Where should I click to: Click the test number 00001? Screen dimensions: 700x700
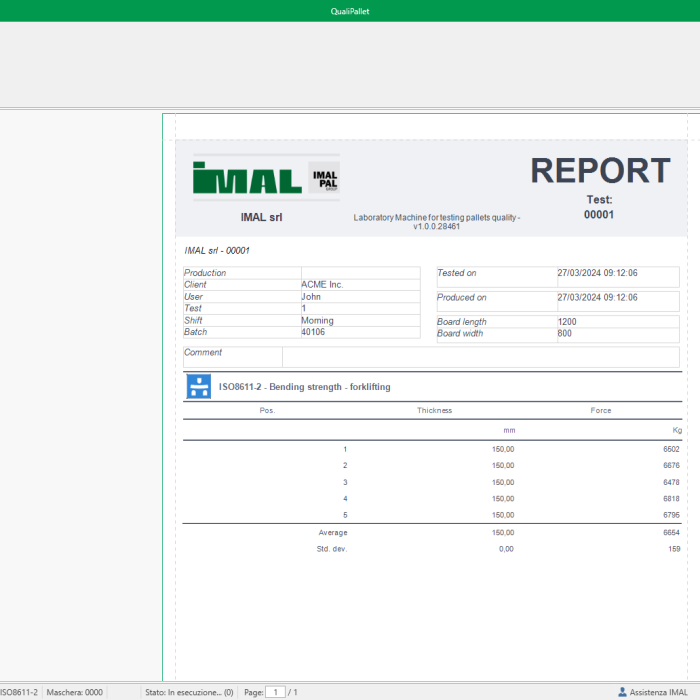[x=599, y=215]
